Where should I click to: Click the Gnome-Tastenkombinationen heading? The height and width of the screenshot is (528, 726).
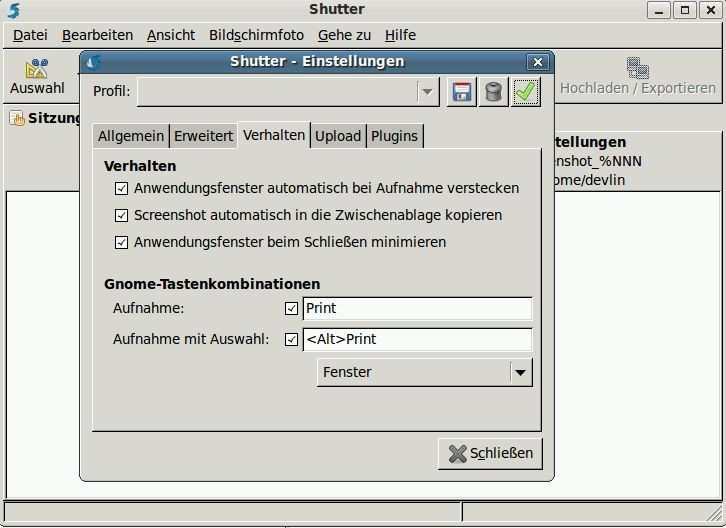click(212, 284)
